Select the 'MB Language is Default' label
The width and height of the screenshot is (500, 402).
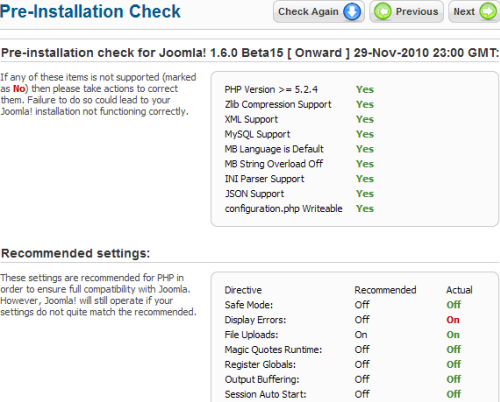tap(274, 149)
